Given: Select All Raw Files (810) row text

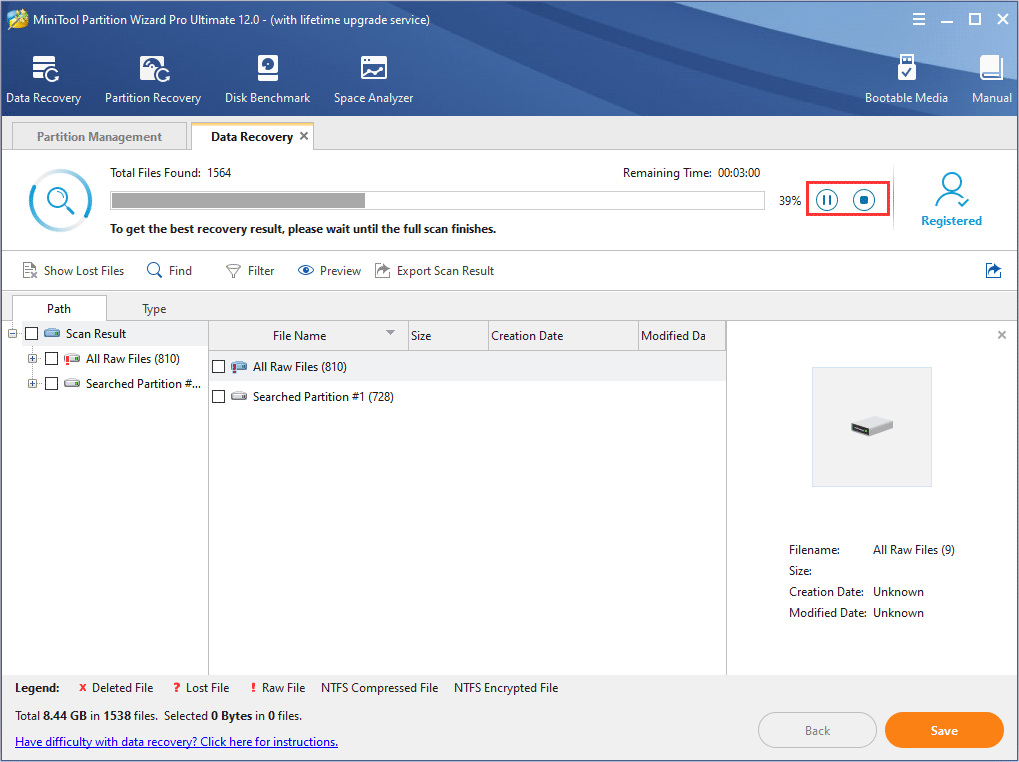Looking at the screenshot, I should (300, 367).
